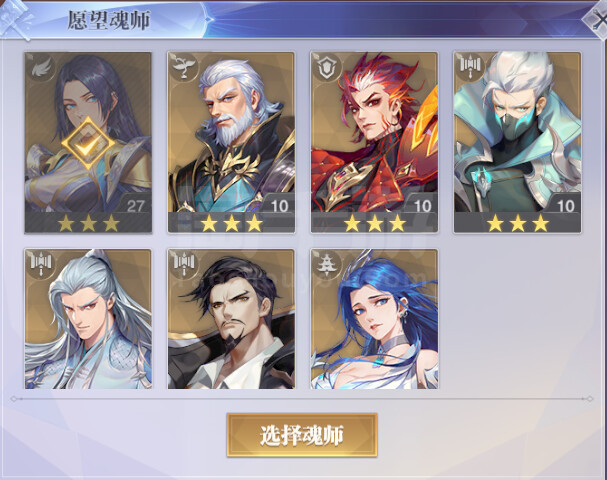
Task: Uncheck the golden checkmark on selected card
Action: [x=88, y=144]
